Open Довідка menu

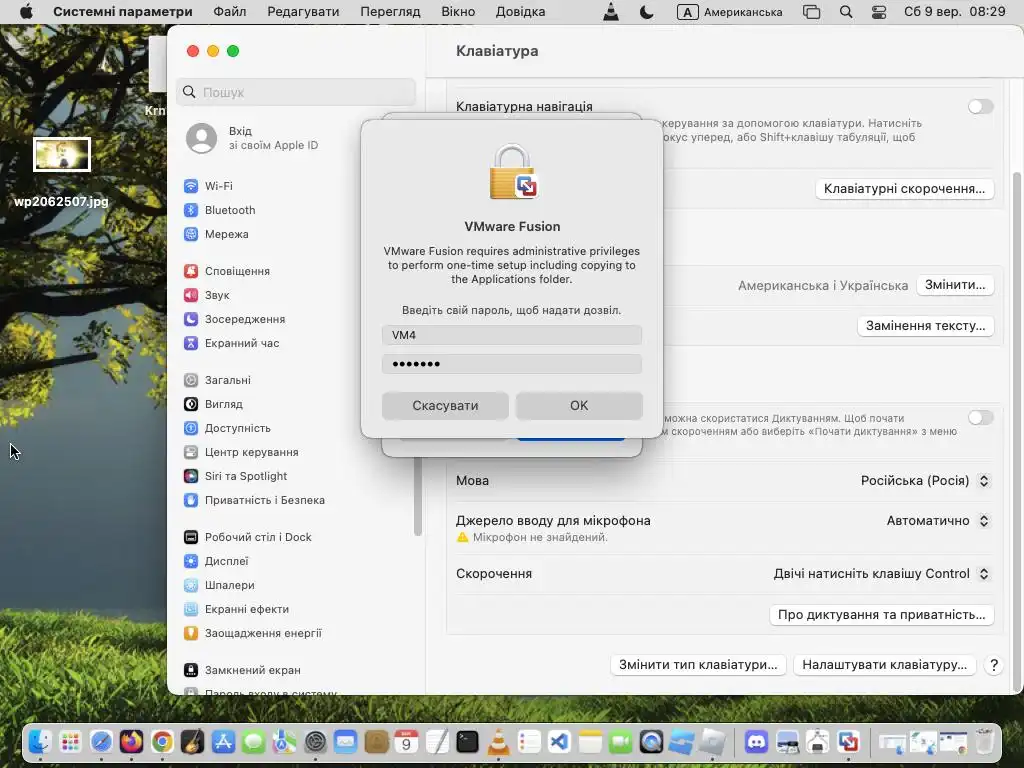point(520,12)
